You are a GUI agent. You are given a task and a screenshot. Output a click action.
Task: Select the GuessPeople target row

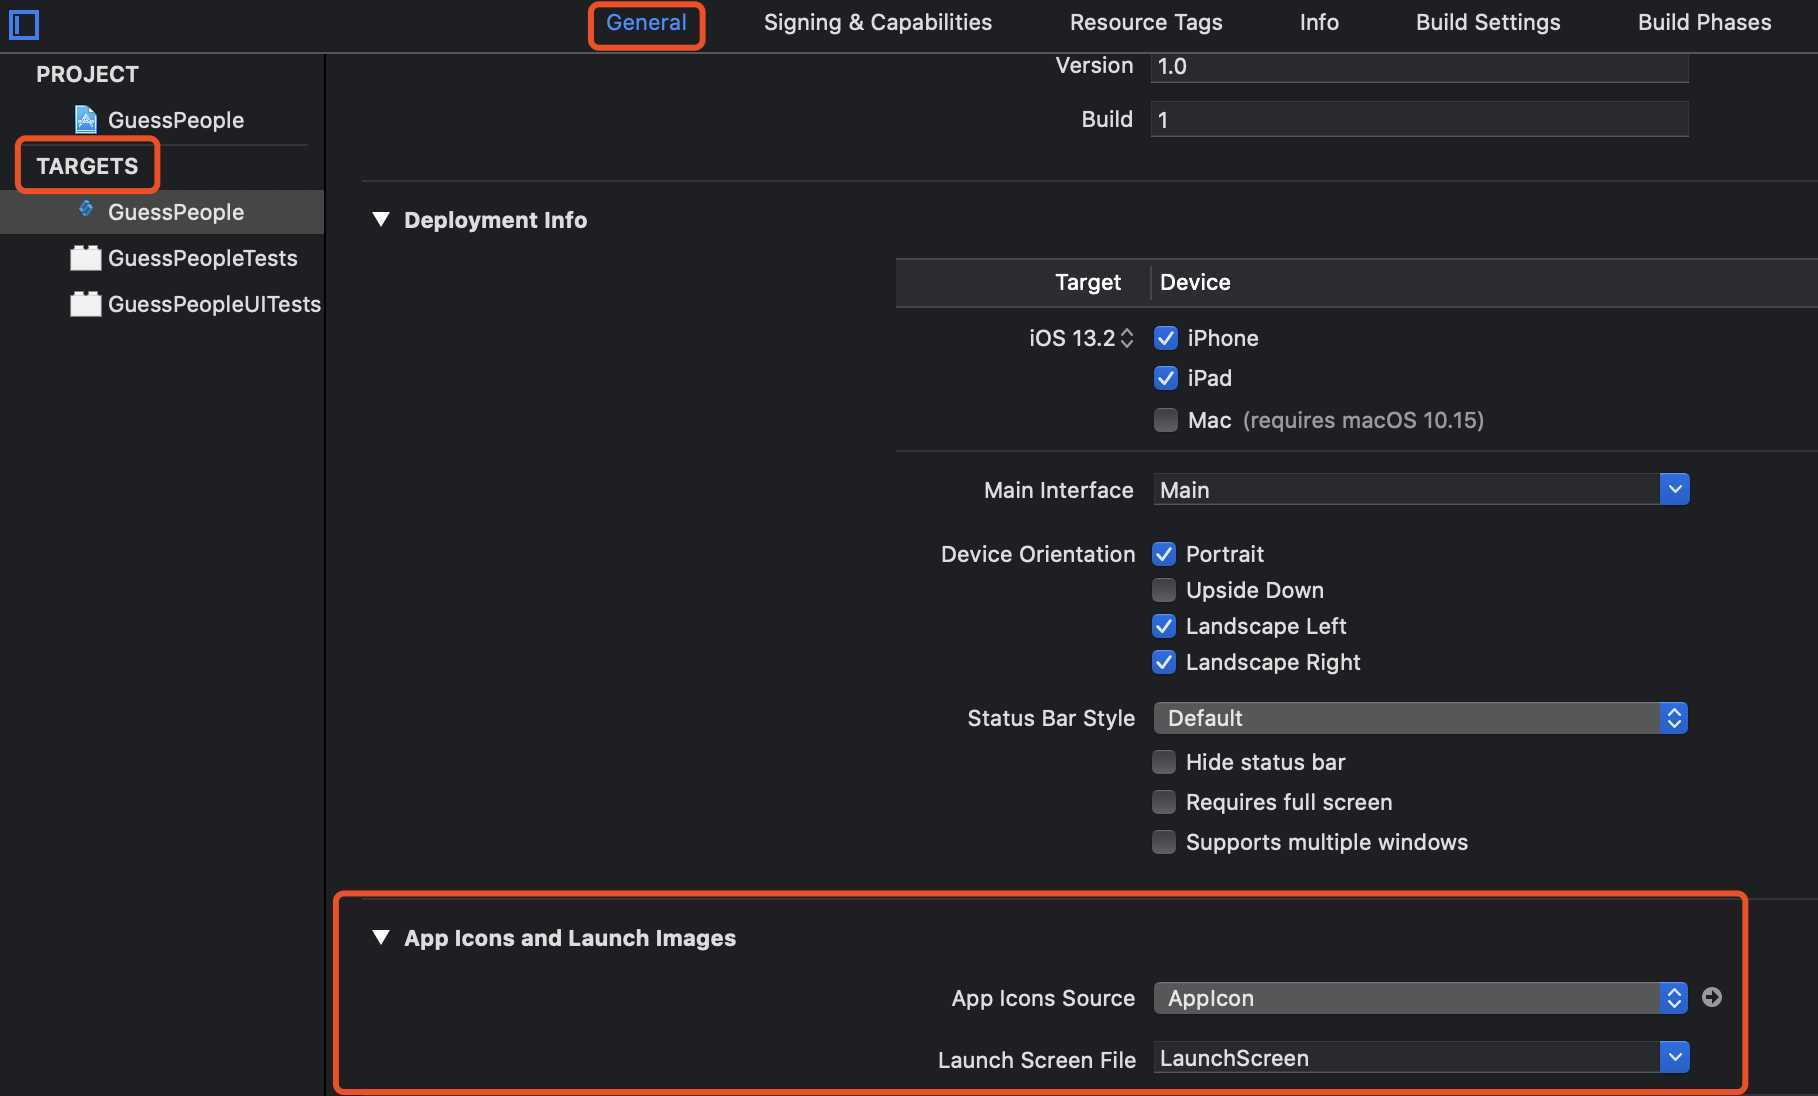(162, 212)
